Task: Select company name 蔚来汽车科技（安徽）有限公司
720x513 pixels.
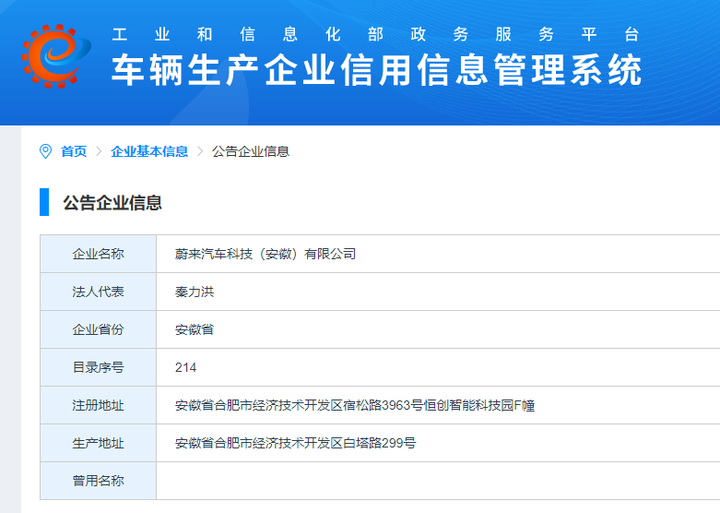Action: point(265,254)
